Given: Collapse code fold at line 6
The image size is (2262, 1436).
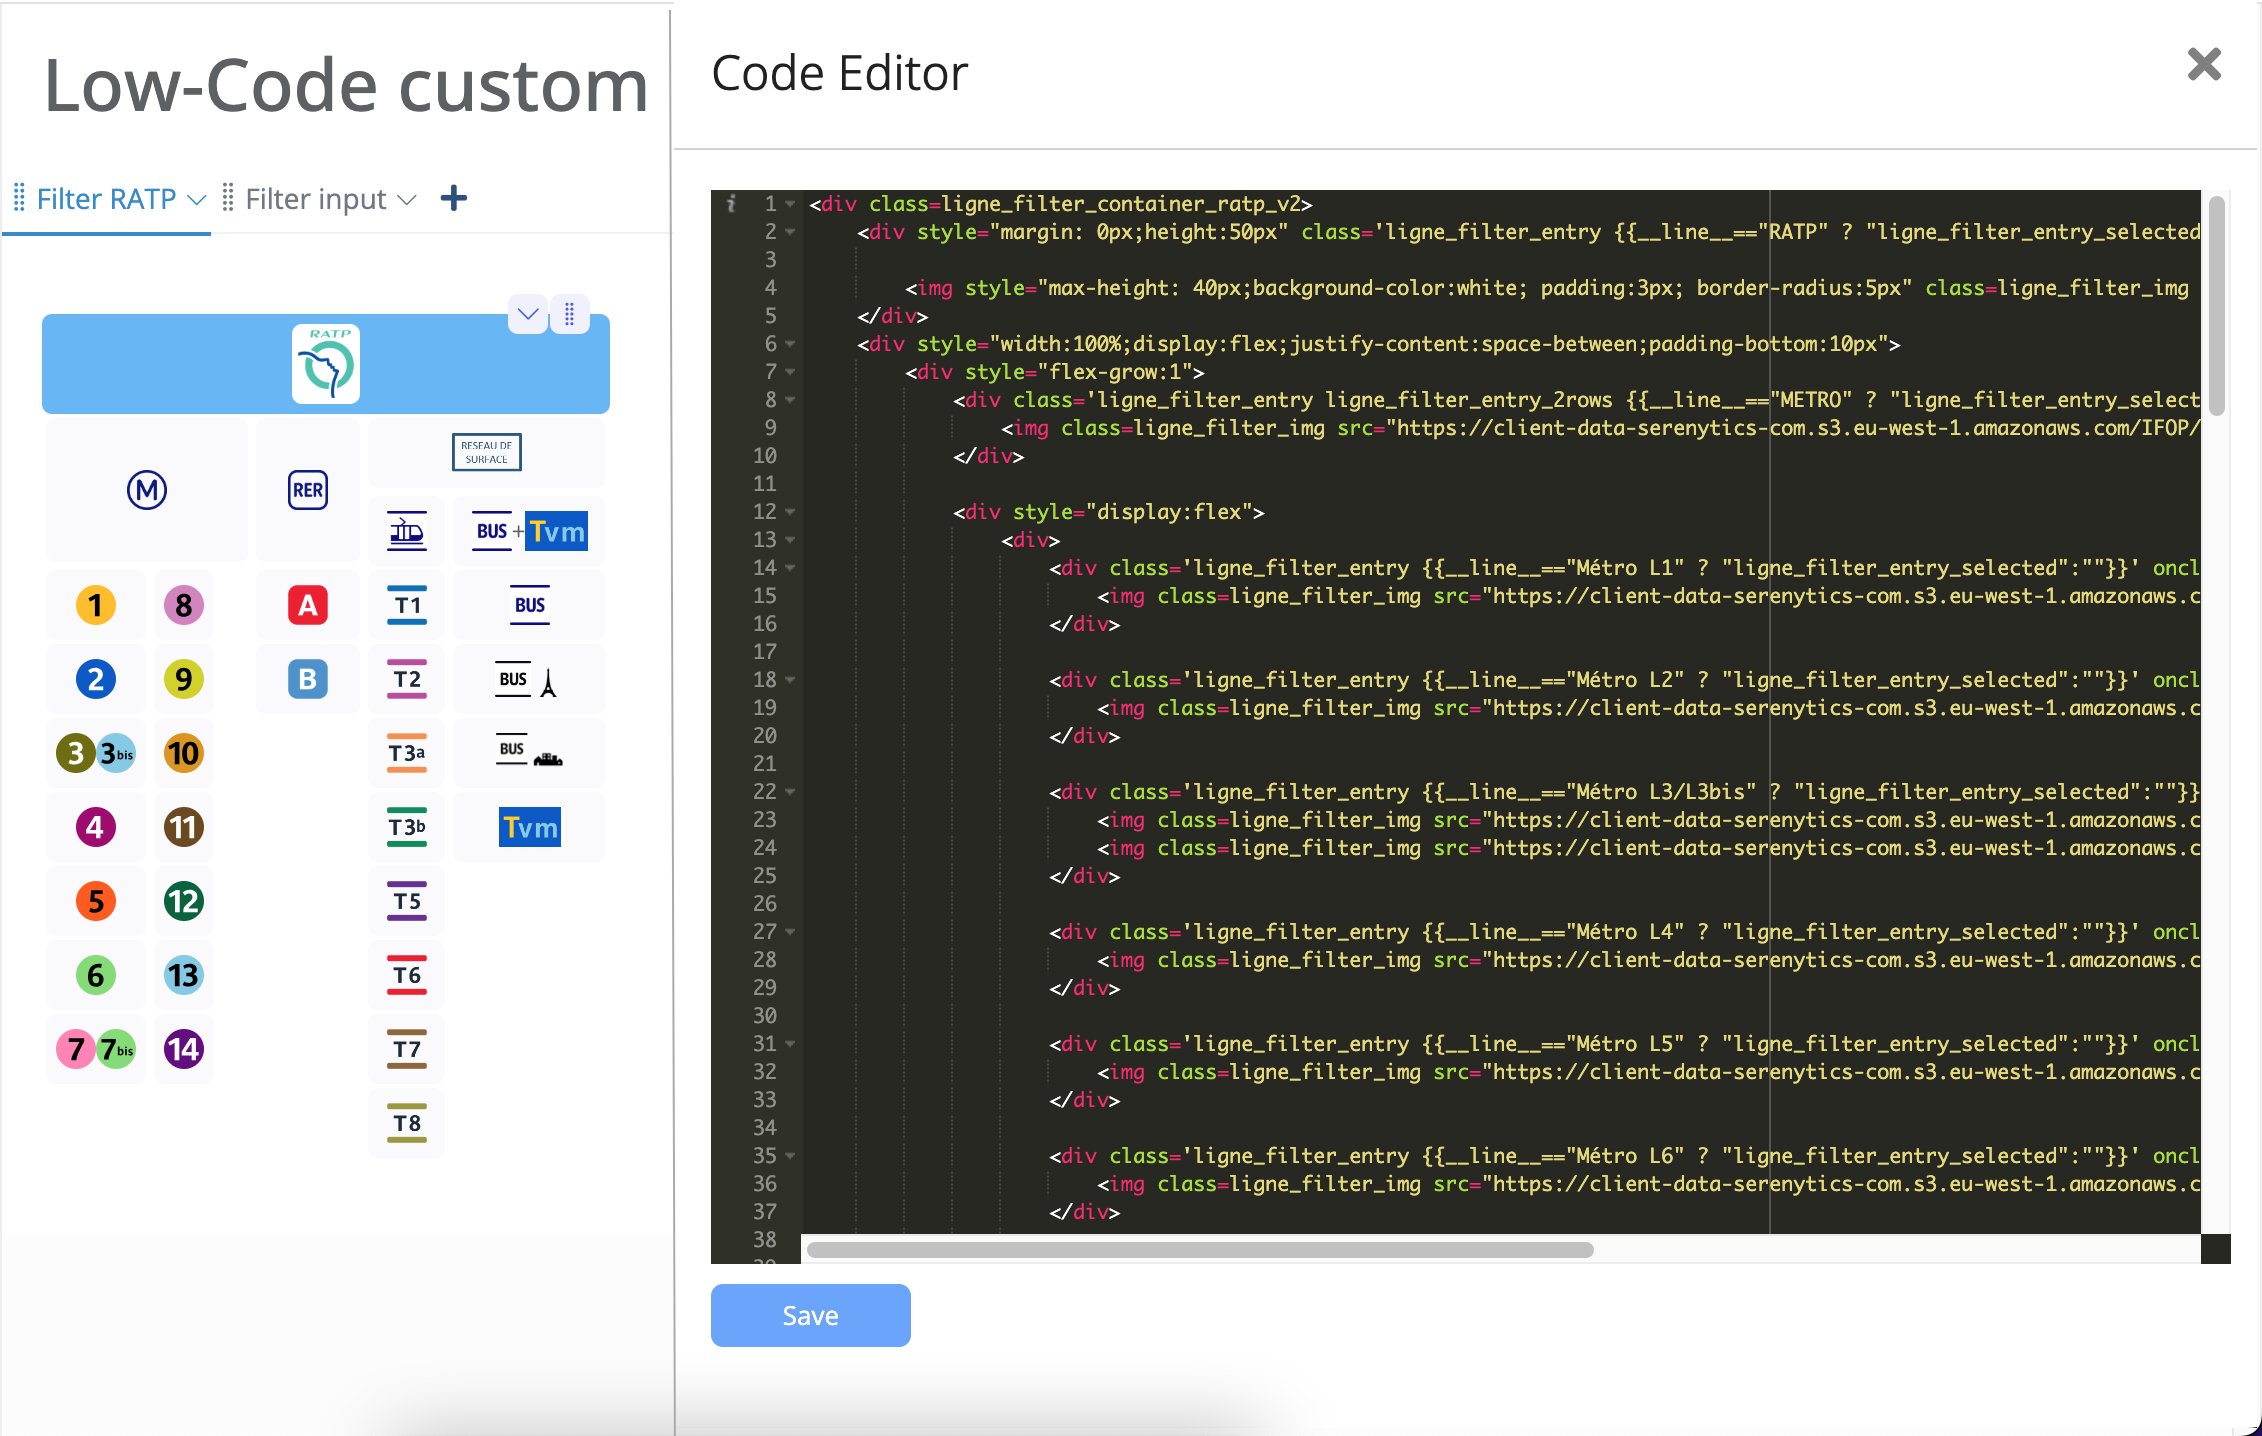Looking at the screenshot, I should point(790,343).
